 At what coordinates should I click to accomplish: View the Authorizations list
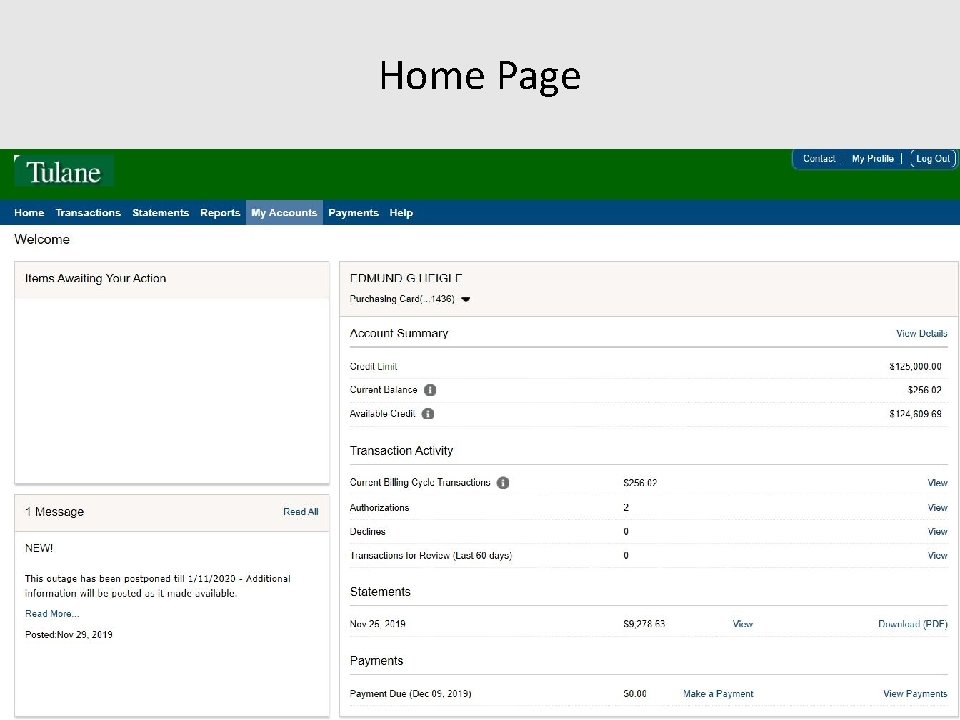[937, 507]
